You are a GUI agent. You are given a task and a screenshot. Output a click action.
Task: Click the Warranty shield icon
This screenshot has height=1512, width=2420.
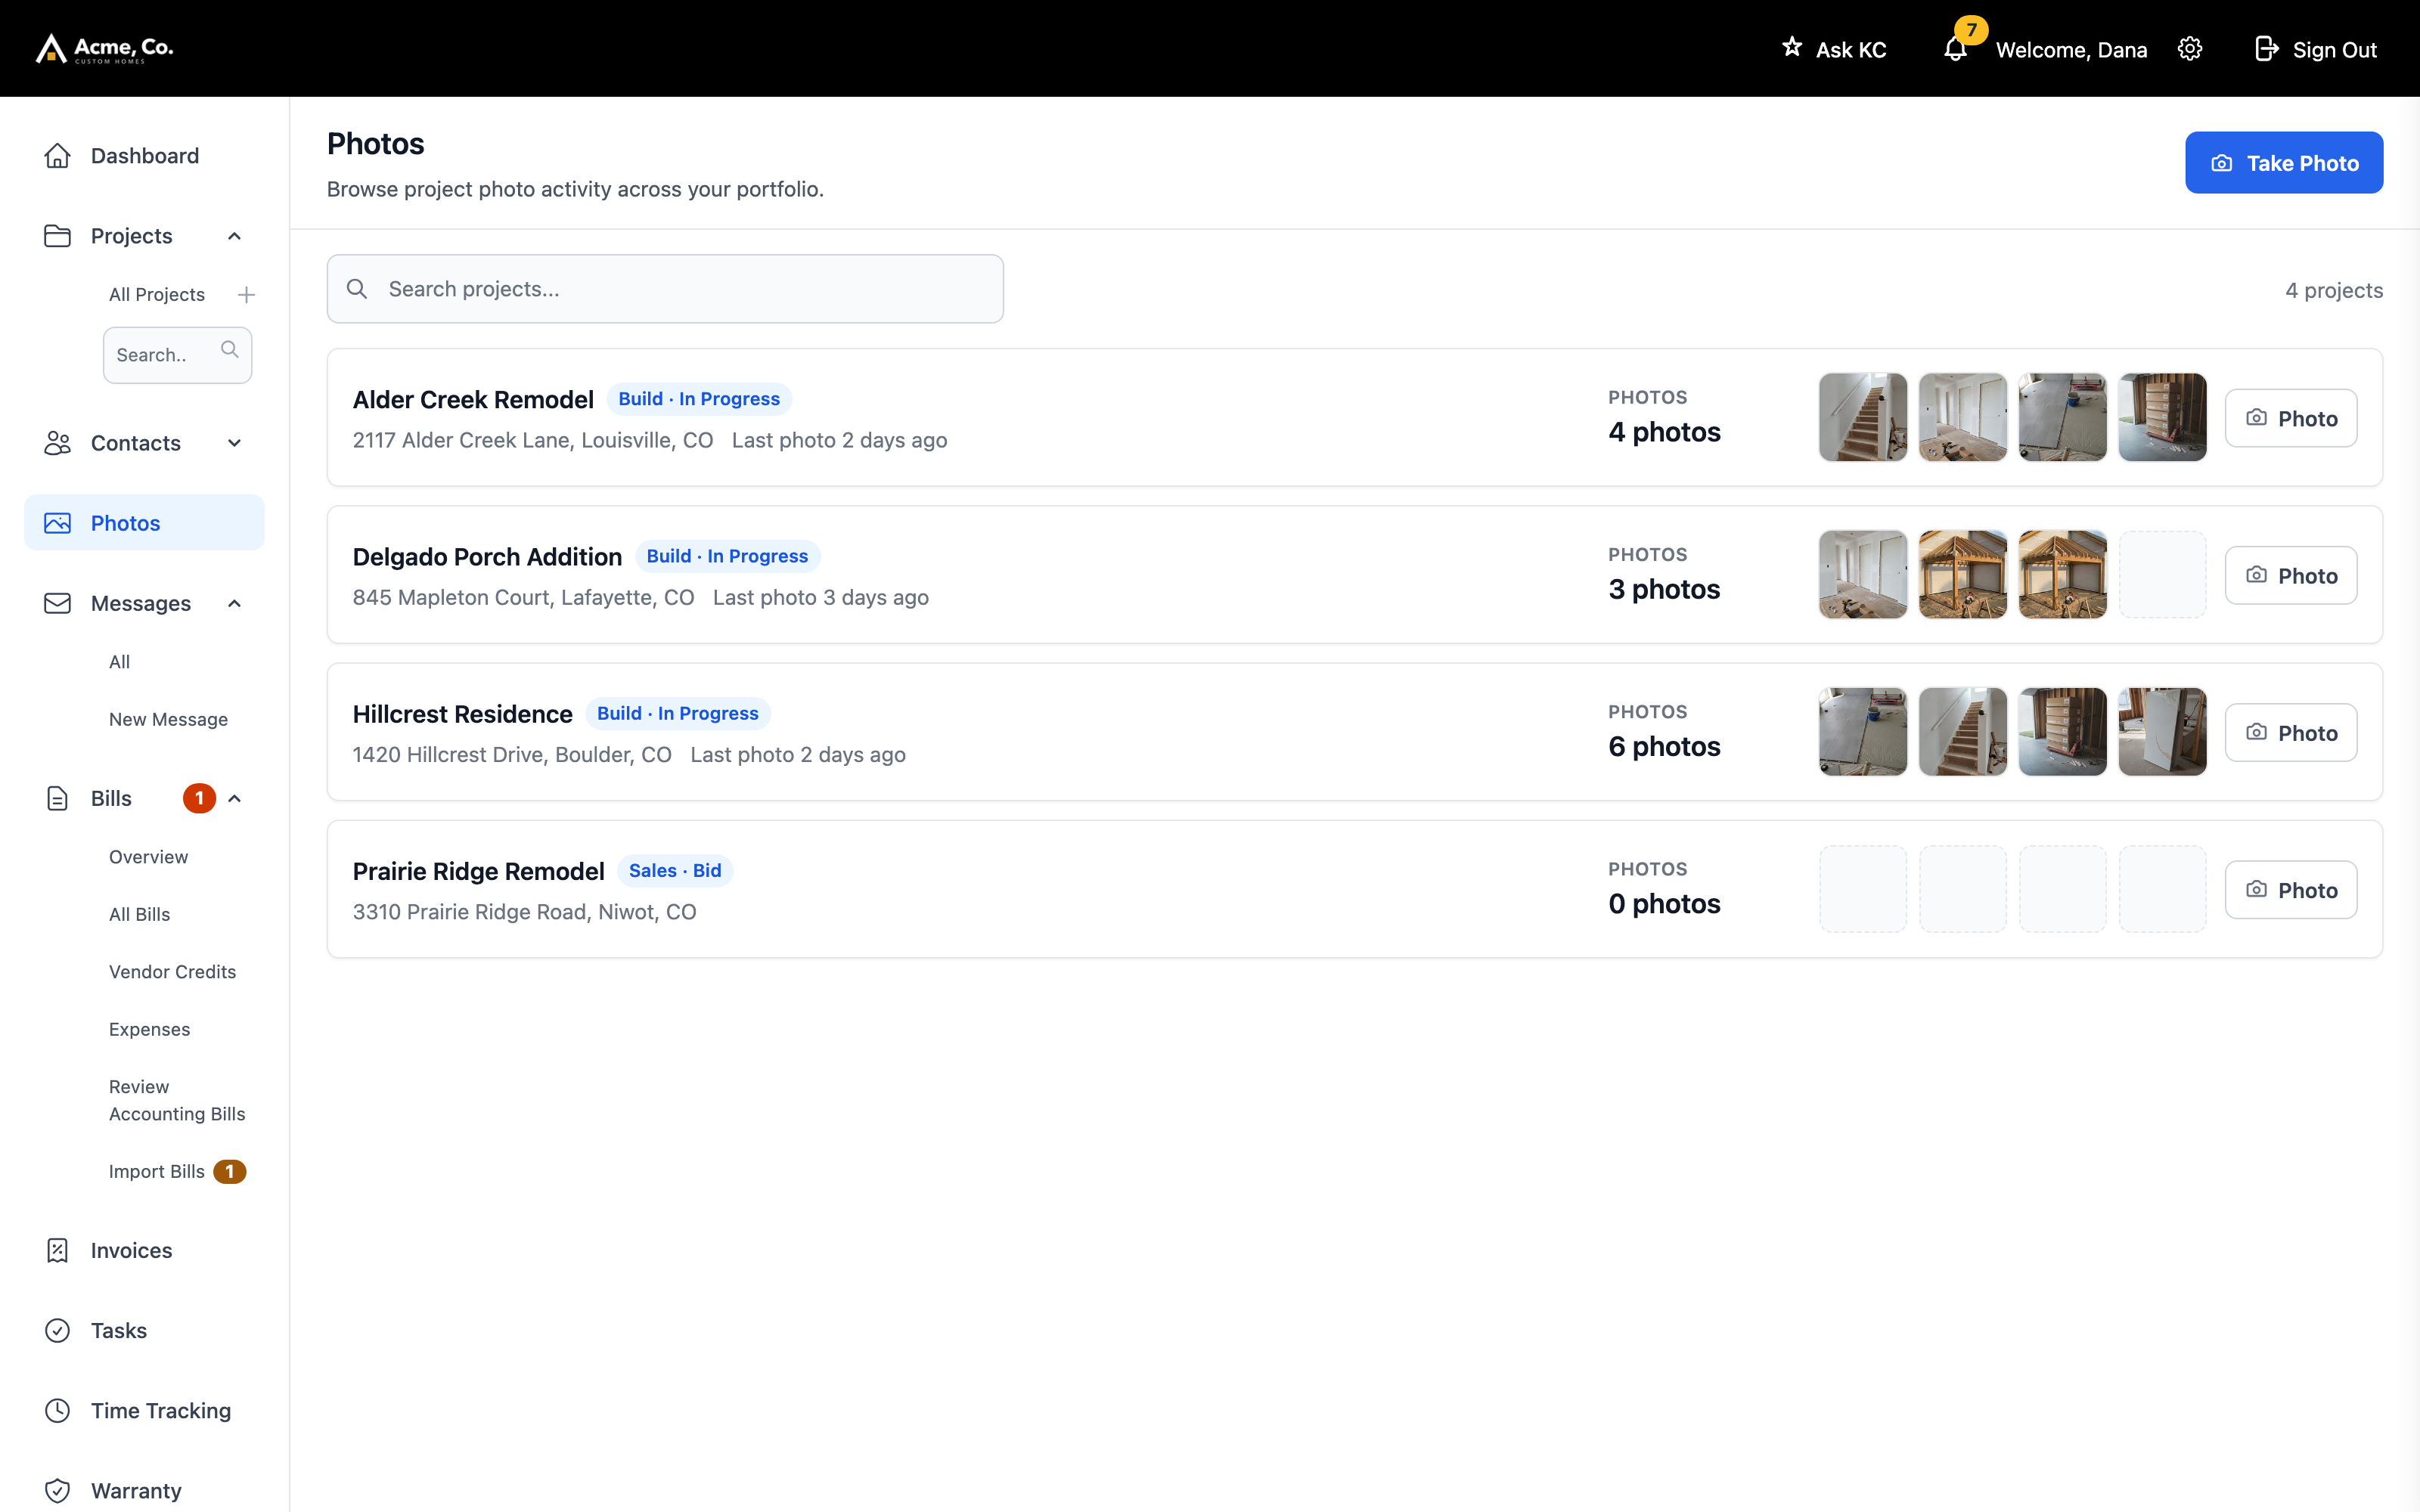point(58,1490)
